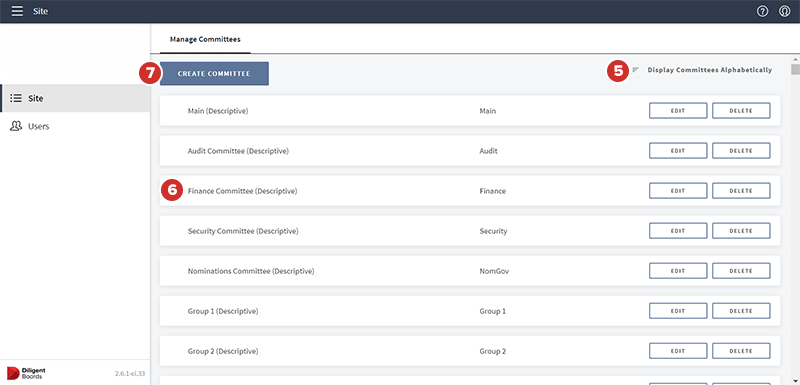Click the sort icon beside Display Committees Alphabetically

(635, 70)
